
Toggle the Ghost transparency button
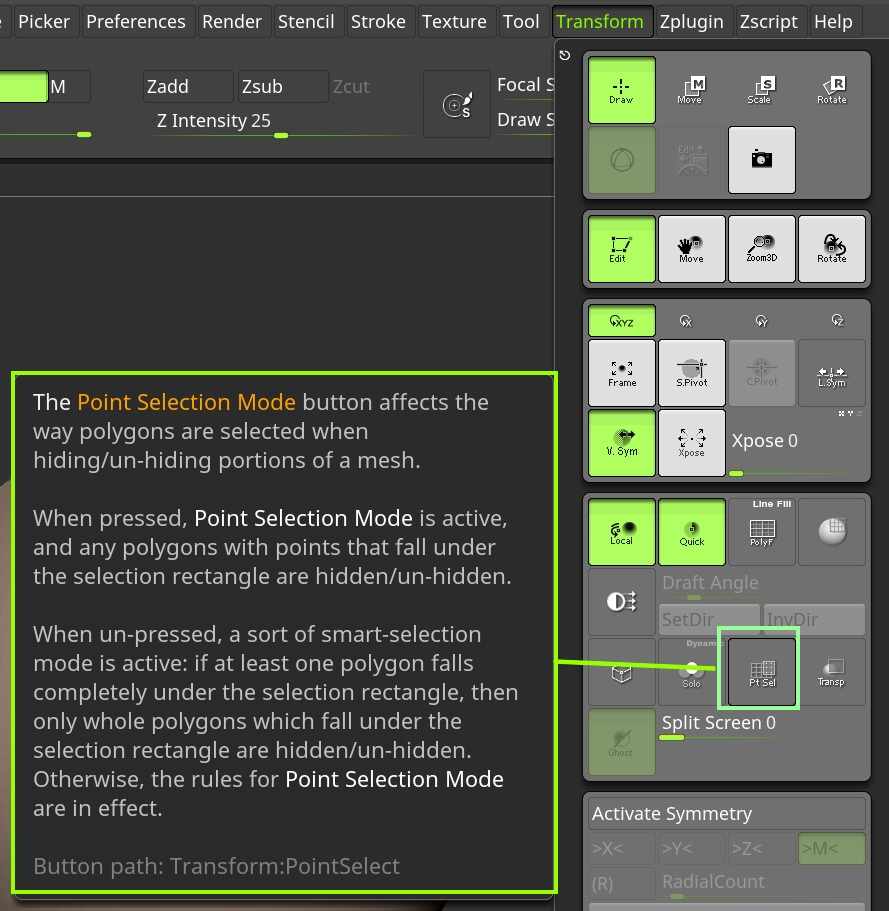621,741
